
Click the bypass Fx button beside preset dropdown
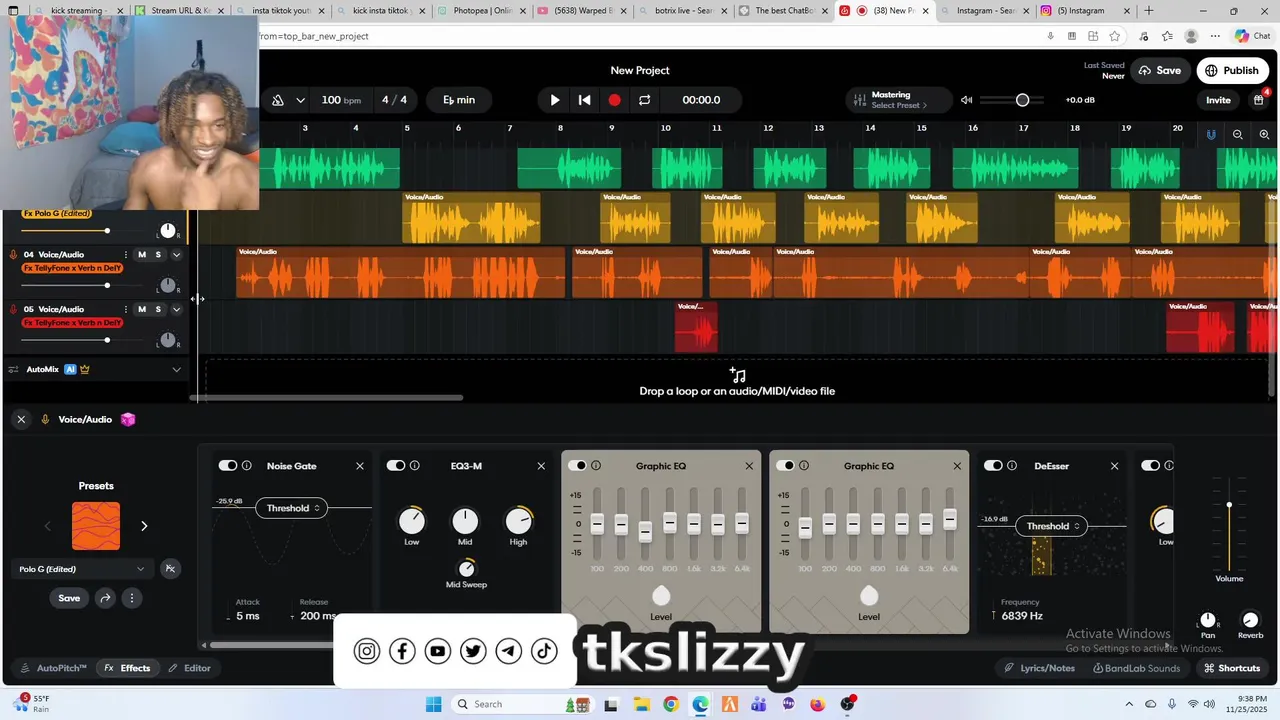tap(170, 569)
